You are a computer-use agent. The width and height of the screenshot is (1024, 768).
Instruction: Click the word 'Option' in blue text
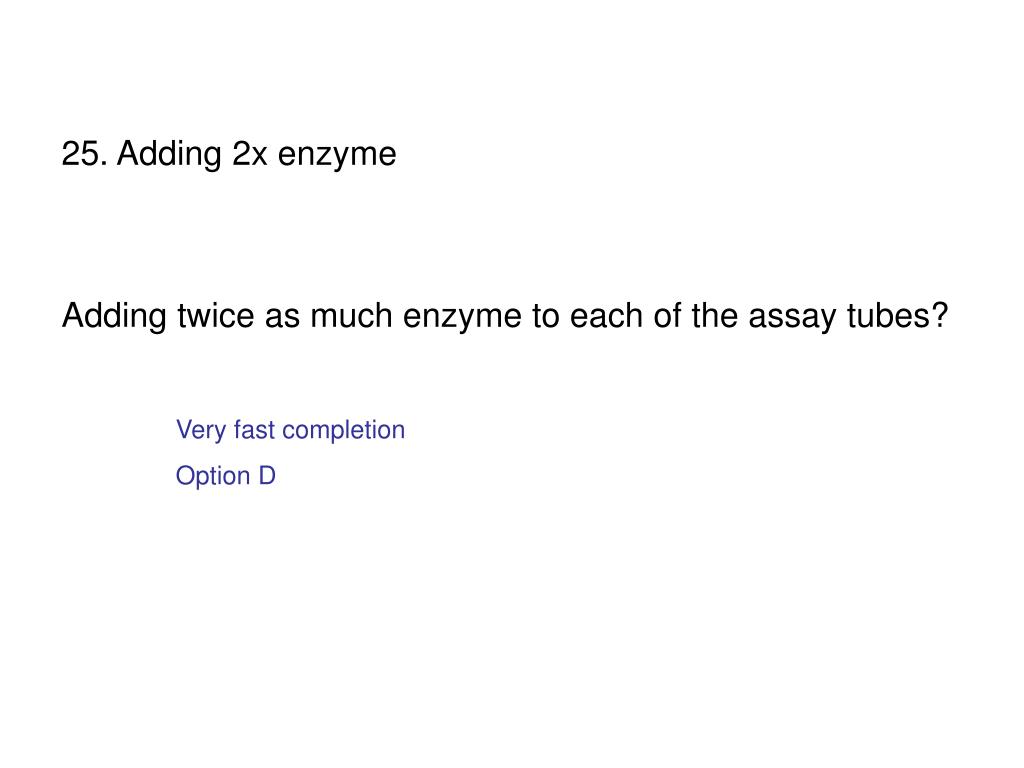click(x=213, y=476)
